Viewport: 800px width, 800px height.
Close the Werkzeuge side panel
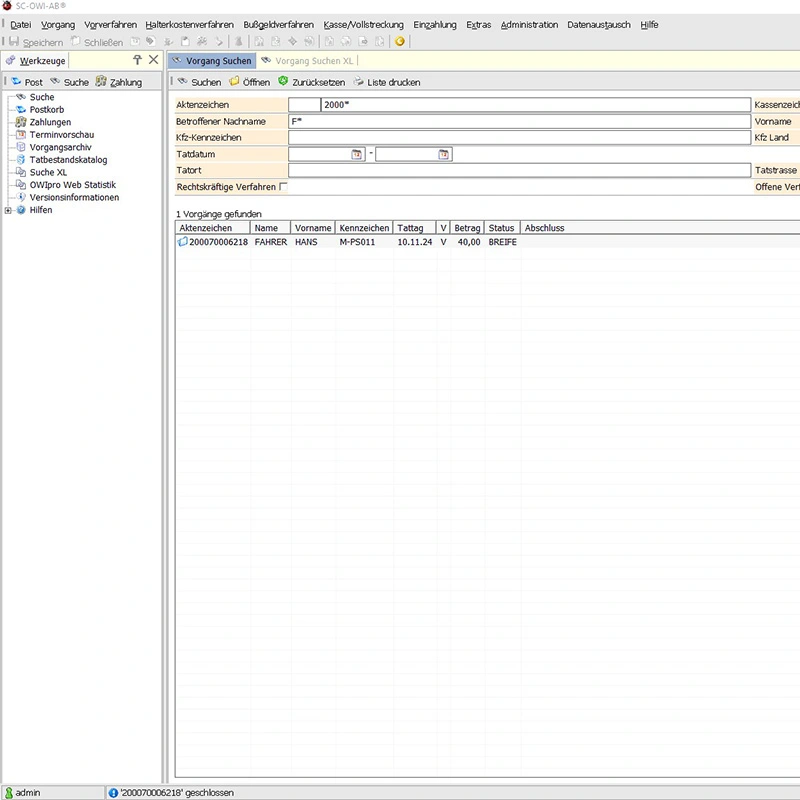(x=153, y=60)
